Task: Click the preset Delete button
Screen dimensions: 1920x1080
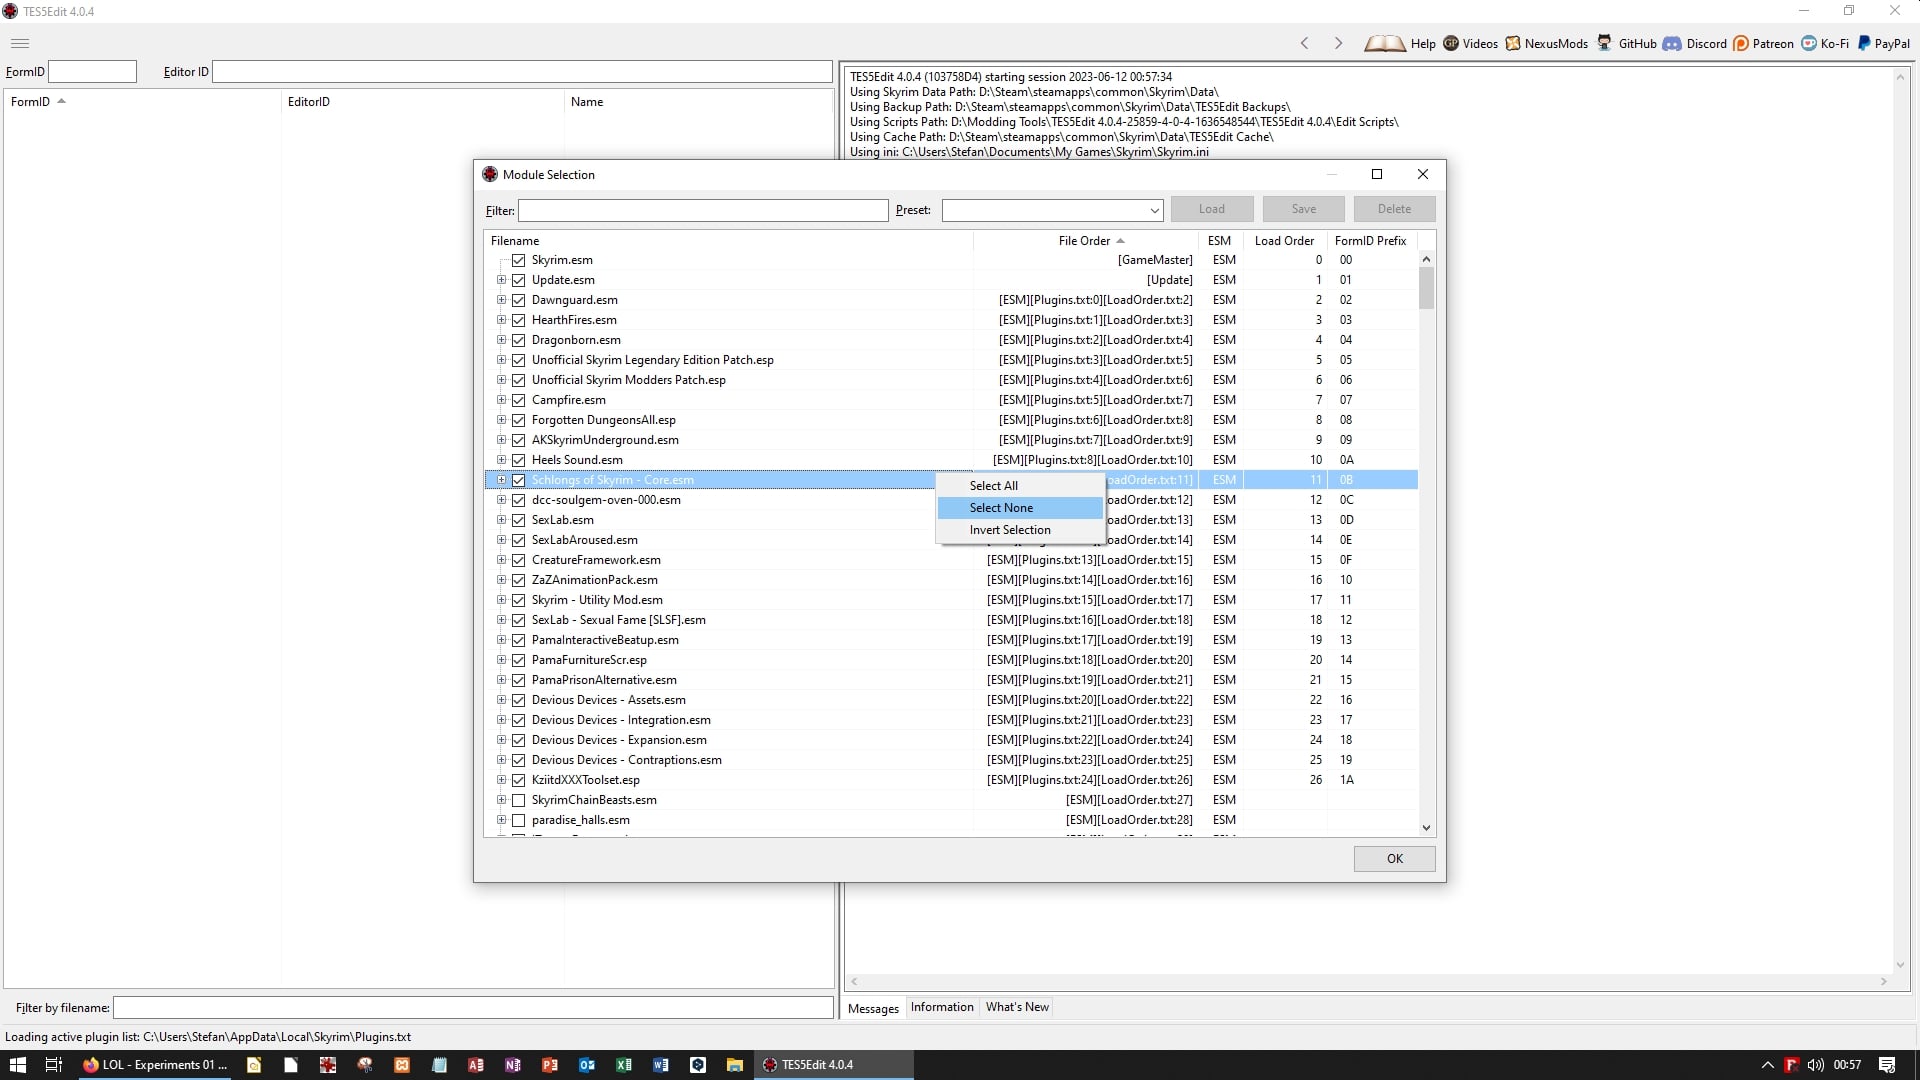Action: 1394,209
